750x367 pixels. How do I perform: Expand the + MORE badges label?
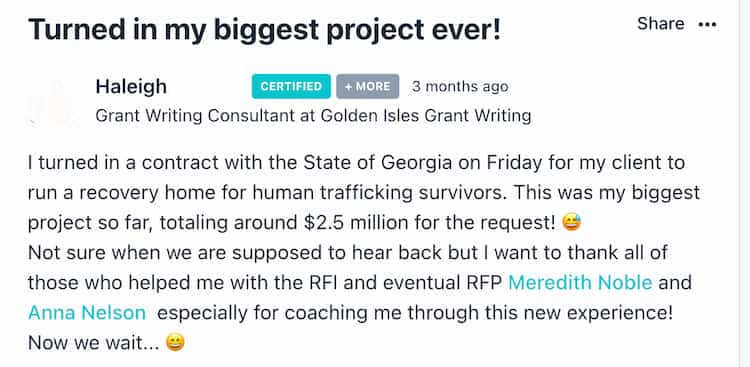(x=367, y=87)
